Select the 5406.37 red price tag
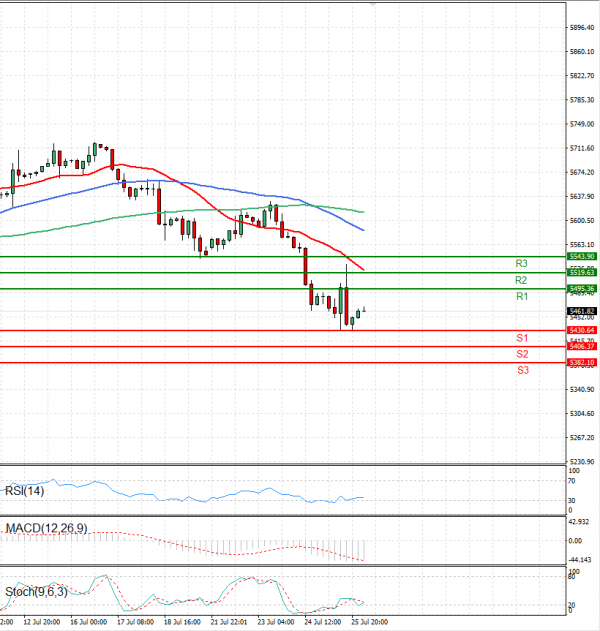The image size is (600, 631). coord(582,346)
